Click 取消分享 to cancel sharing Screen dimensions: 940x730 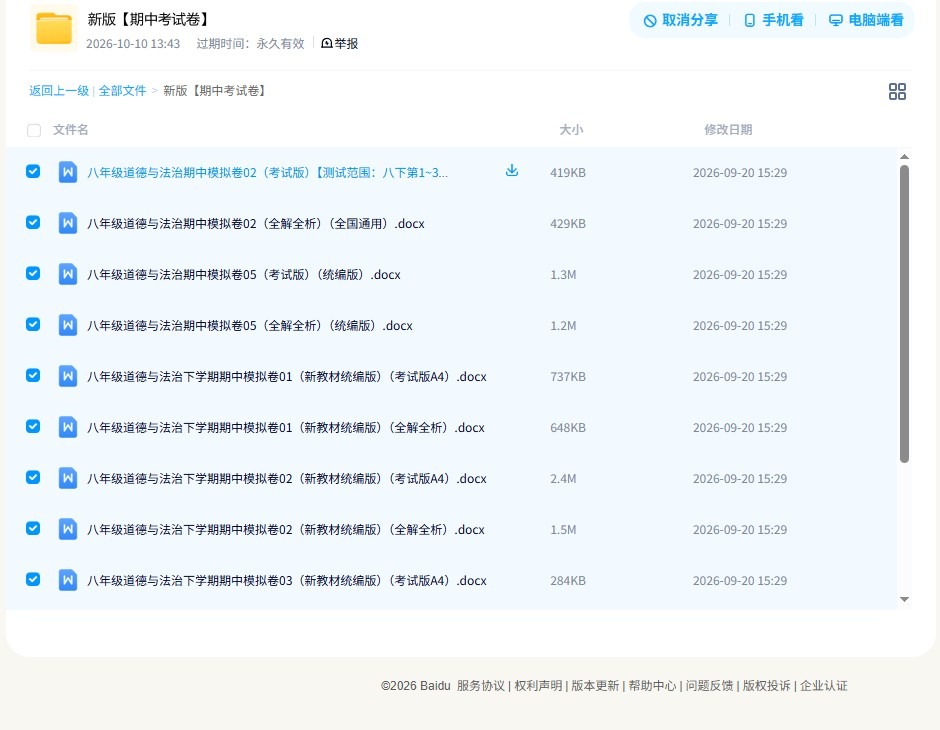(680, 20)
